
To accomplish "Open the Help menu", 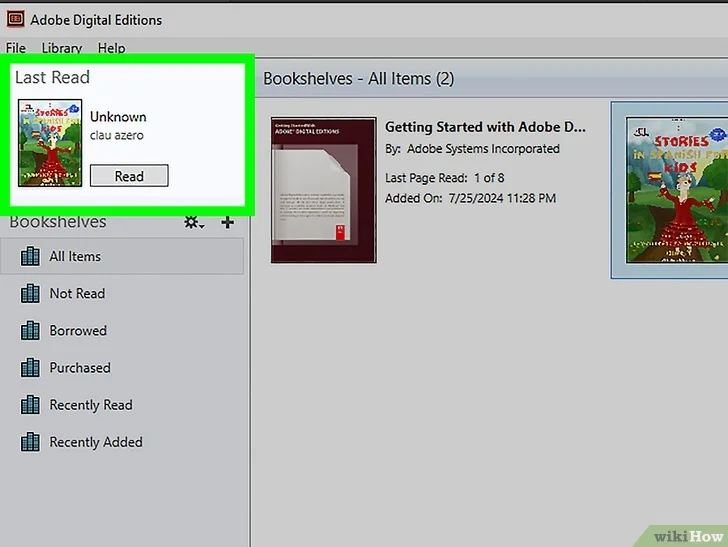I will [111, 48].
